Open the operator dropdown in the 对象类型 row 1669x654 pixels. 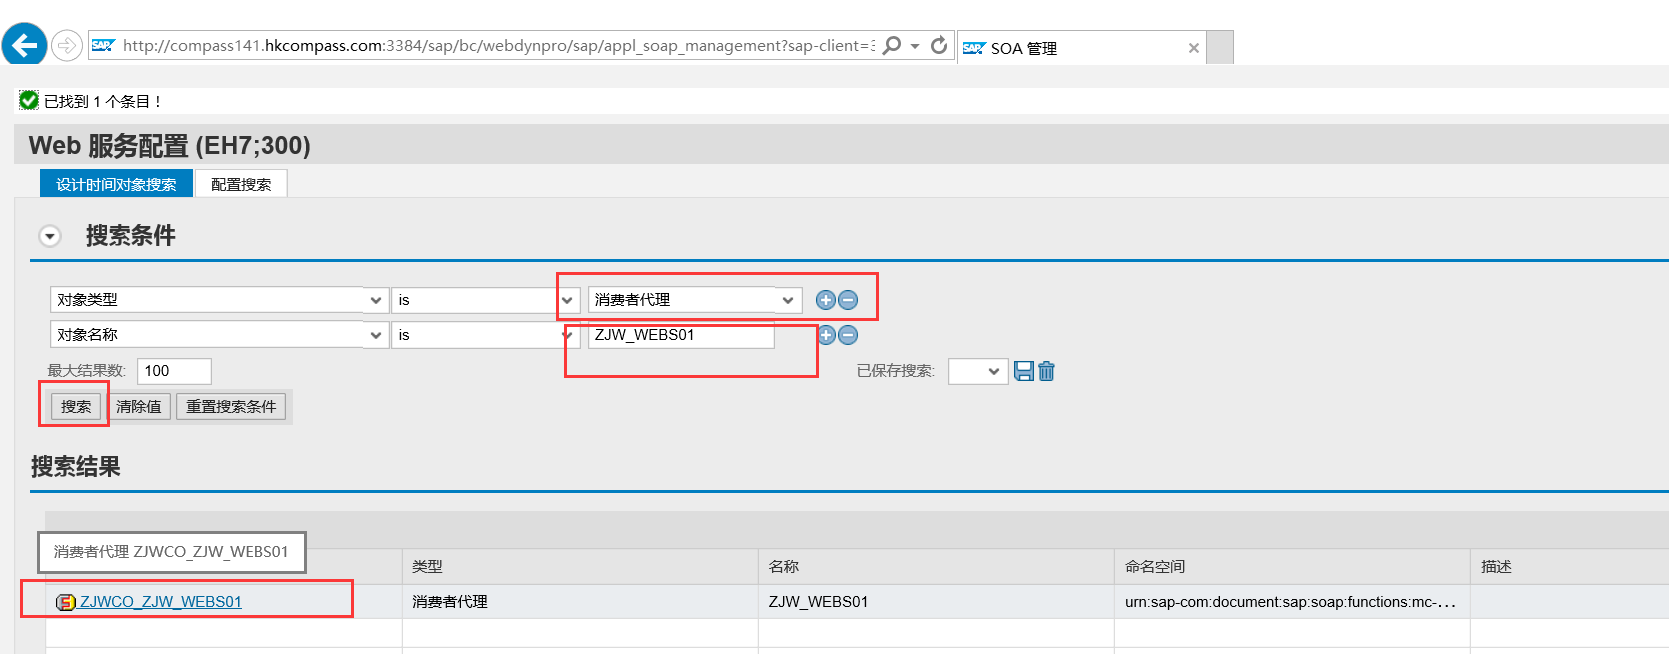[567, 300]
